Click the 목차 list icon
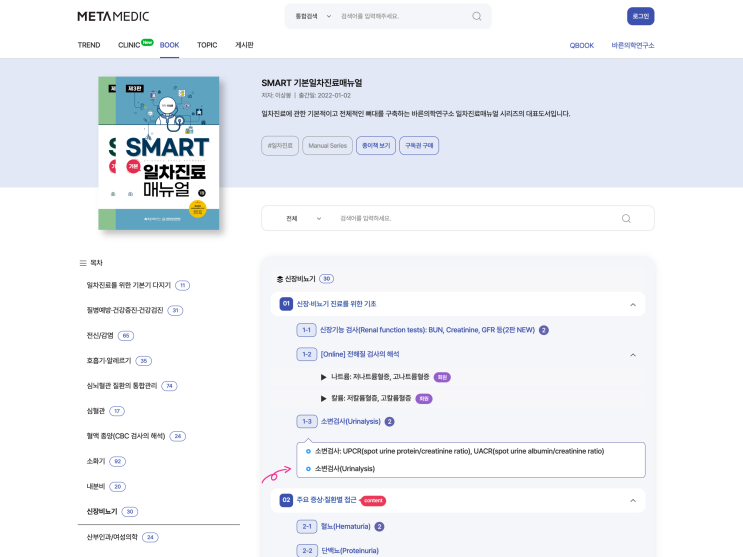Screen dimensions: 743x557 click(83, 263)
